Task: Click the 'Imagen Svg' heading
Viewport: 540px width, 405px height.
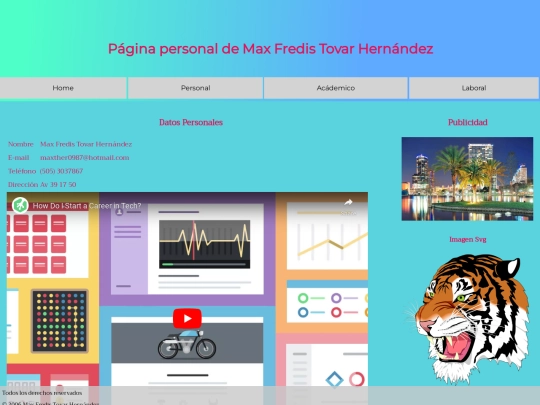Action: (467, 239)
